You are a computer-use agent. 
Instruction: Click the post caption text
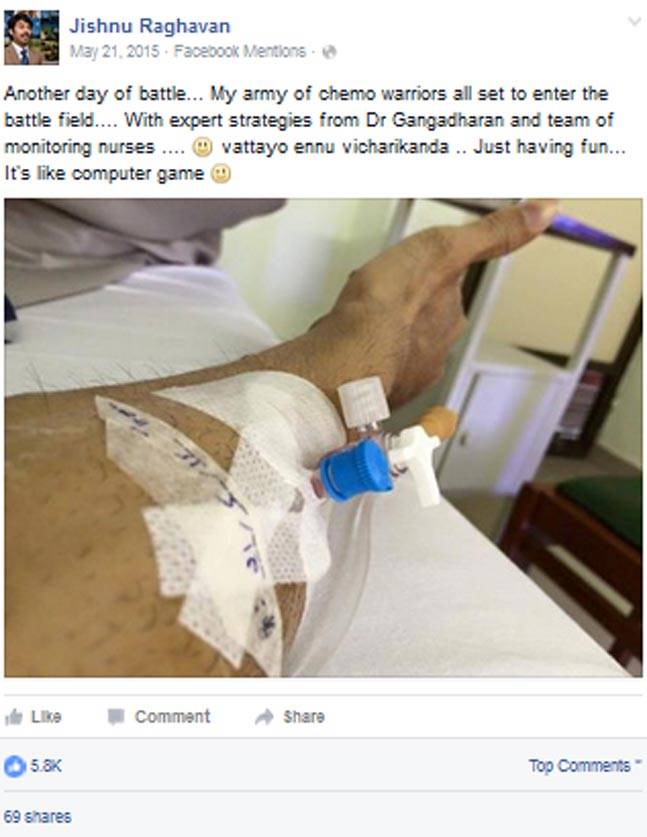point(315,133)
